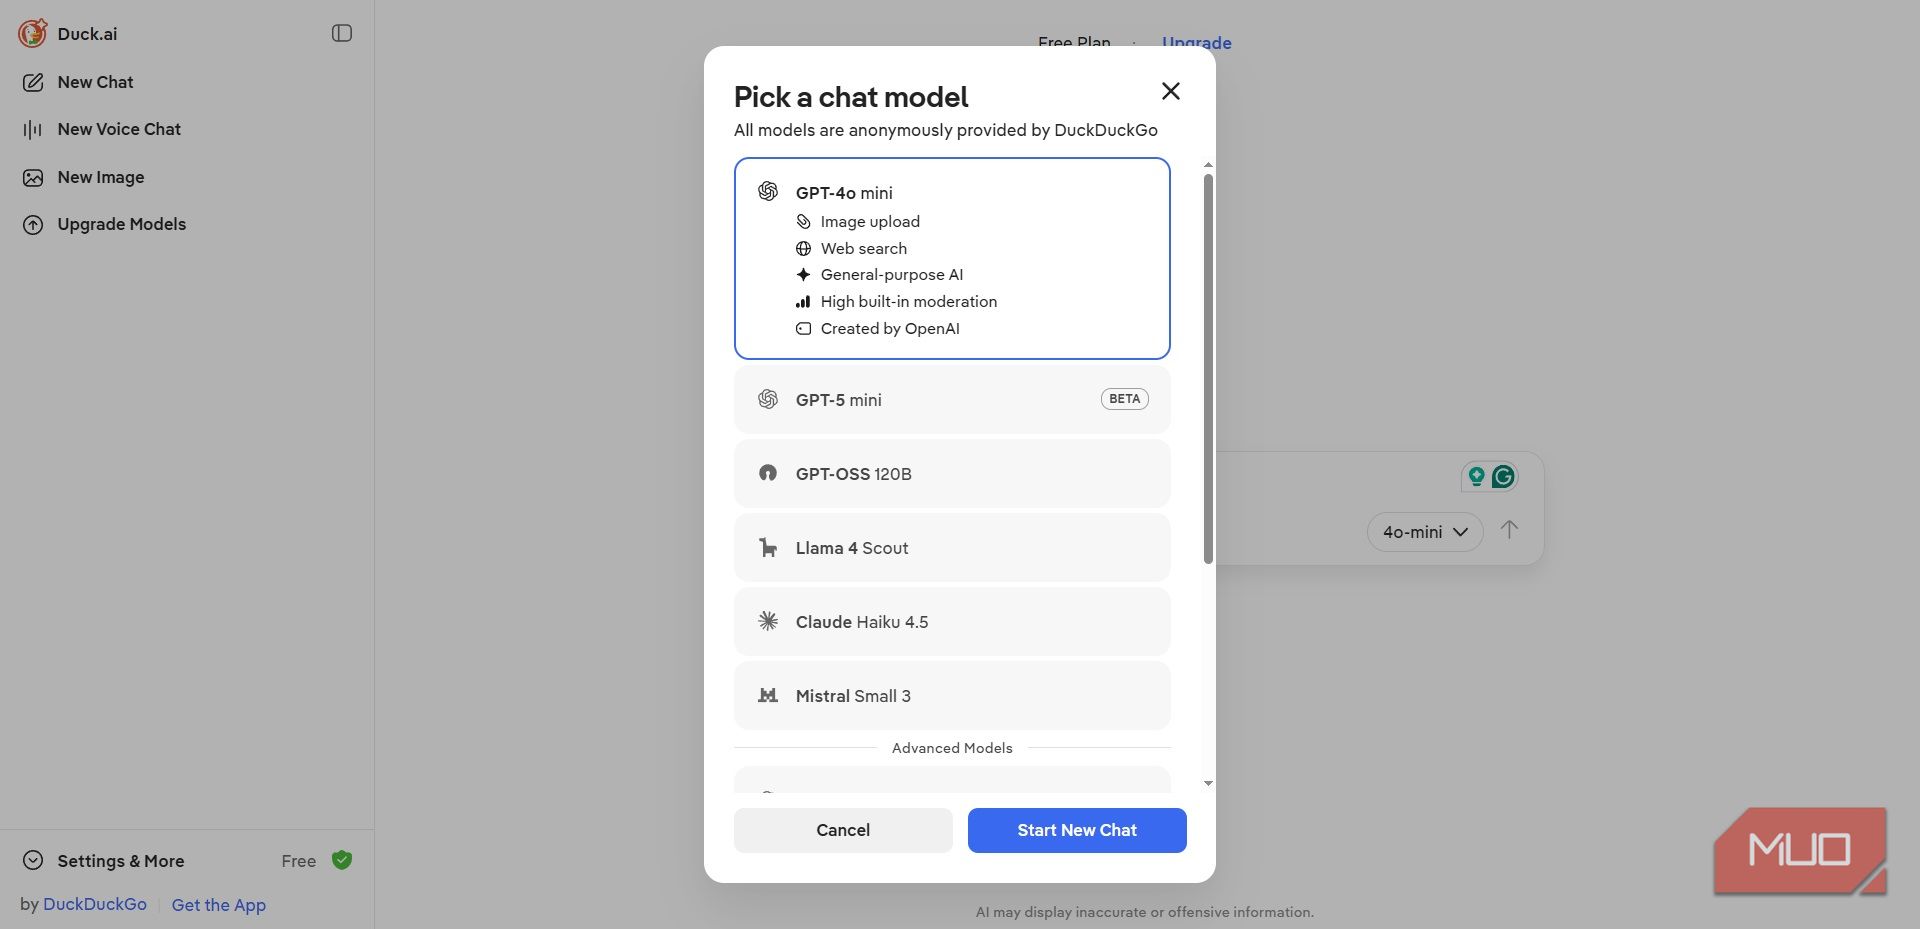This screenshot has width=1920, height=929.
Task: Click the scrollbar up arrow in model list
Action: 1208,165
